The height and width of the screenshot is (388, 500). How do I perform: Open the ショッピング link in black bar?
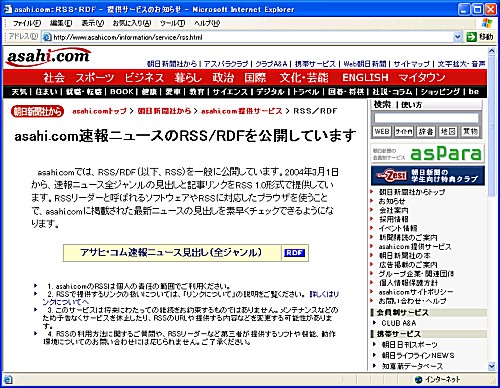[x=440, y=92]
